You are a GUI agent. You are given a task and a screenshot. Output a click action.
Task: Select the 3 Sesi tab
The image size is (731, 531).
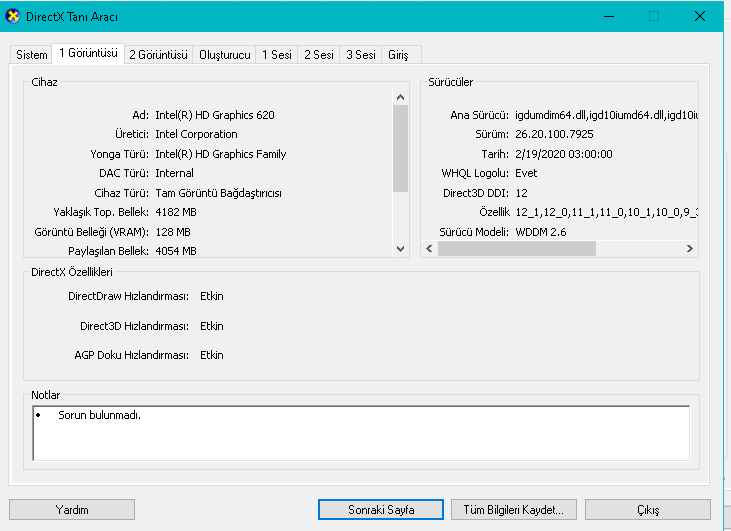coord(361,55)
